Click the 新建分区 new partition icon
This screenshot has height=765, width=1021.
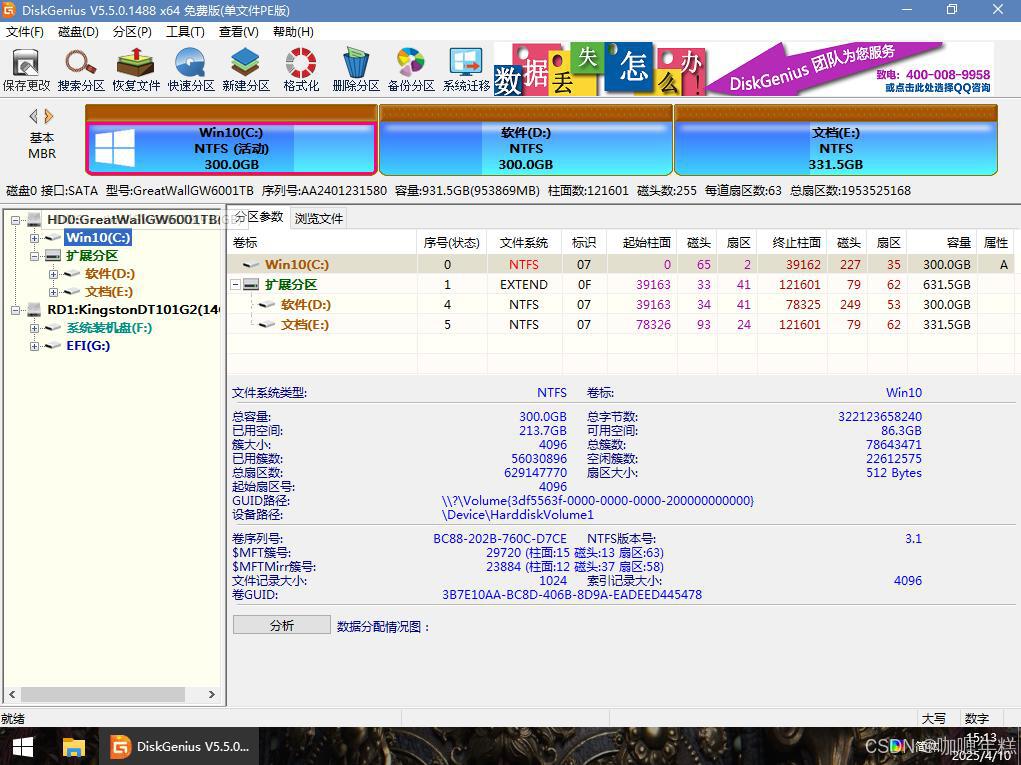(x=244, y=68)
